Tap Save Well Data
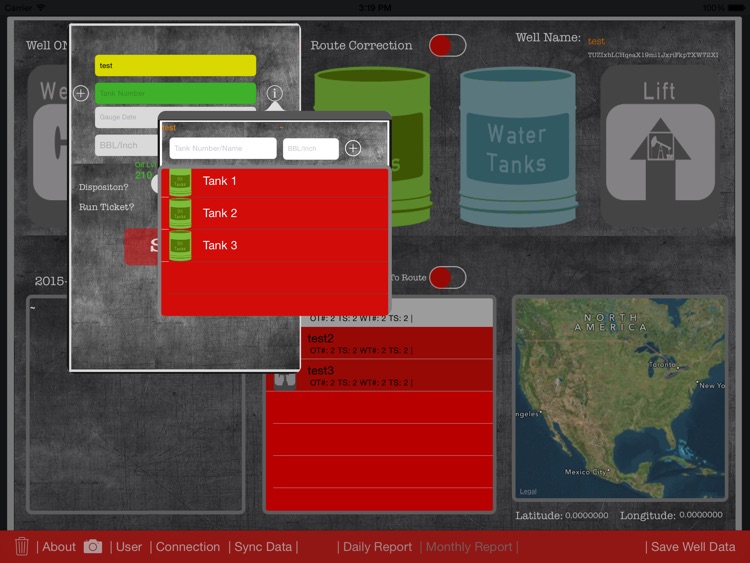This screenshot has width=750, height=563. pyautogui.click(x=693, y=547)
